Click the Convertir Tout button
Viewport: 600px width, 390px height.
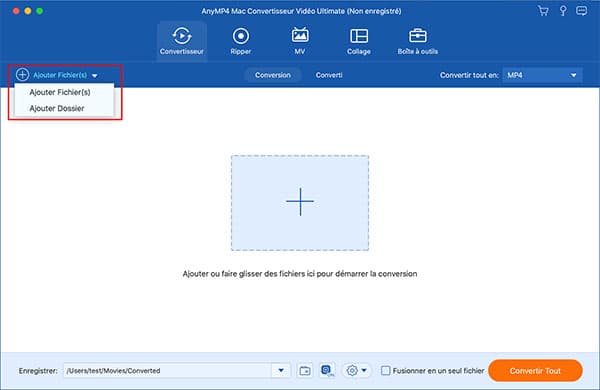point(535,370)
